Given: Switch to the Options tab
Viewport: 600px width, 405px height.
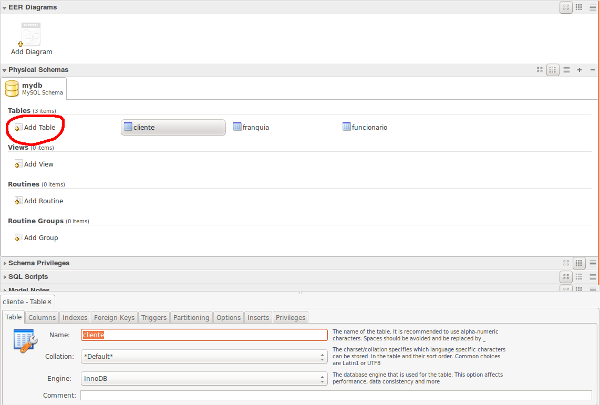Looking at the screenshot, I should (228, 317).
